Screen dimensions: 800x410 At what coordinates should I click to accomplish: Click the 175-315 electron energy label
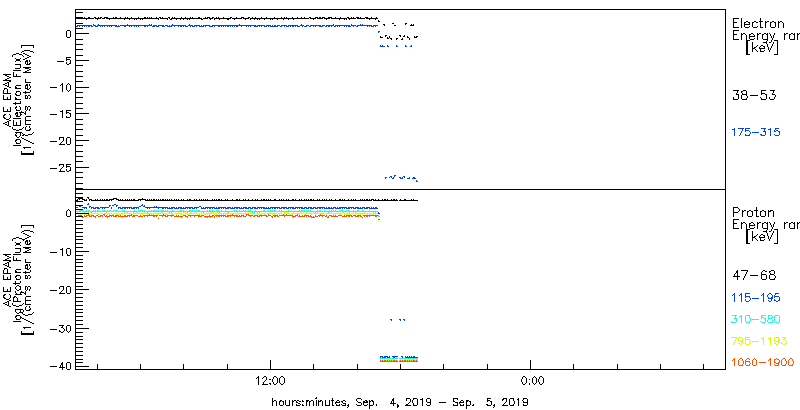[x=756, y=133]
